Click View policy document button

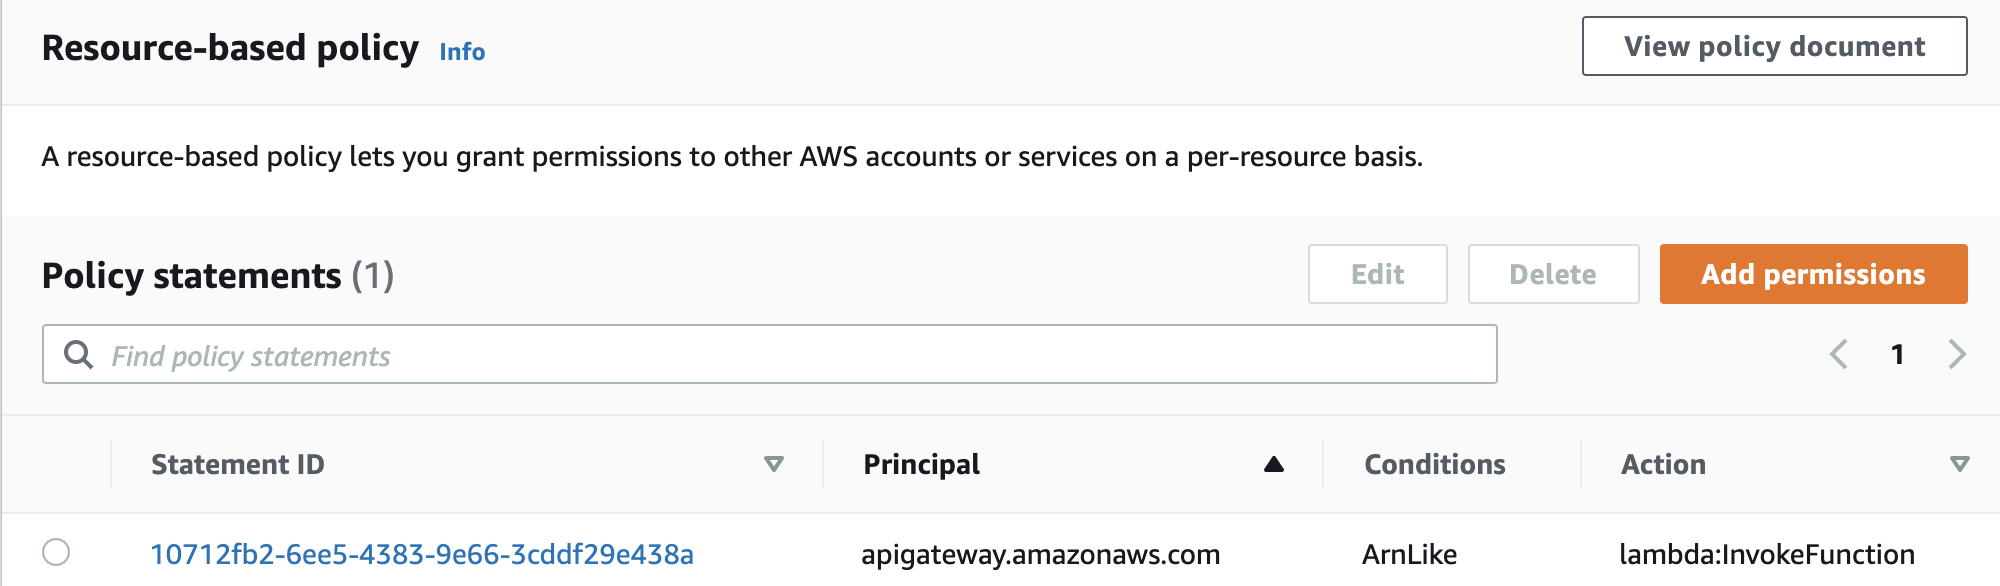1774,46
